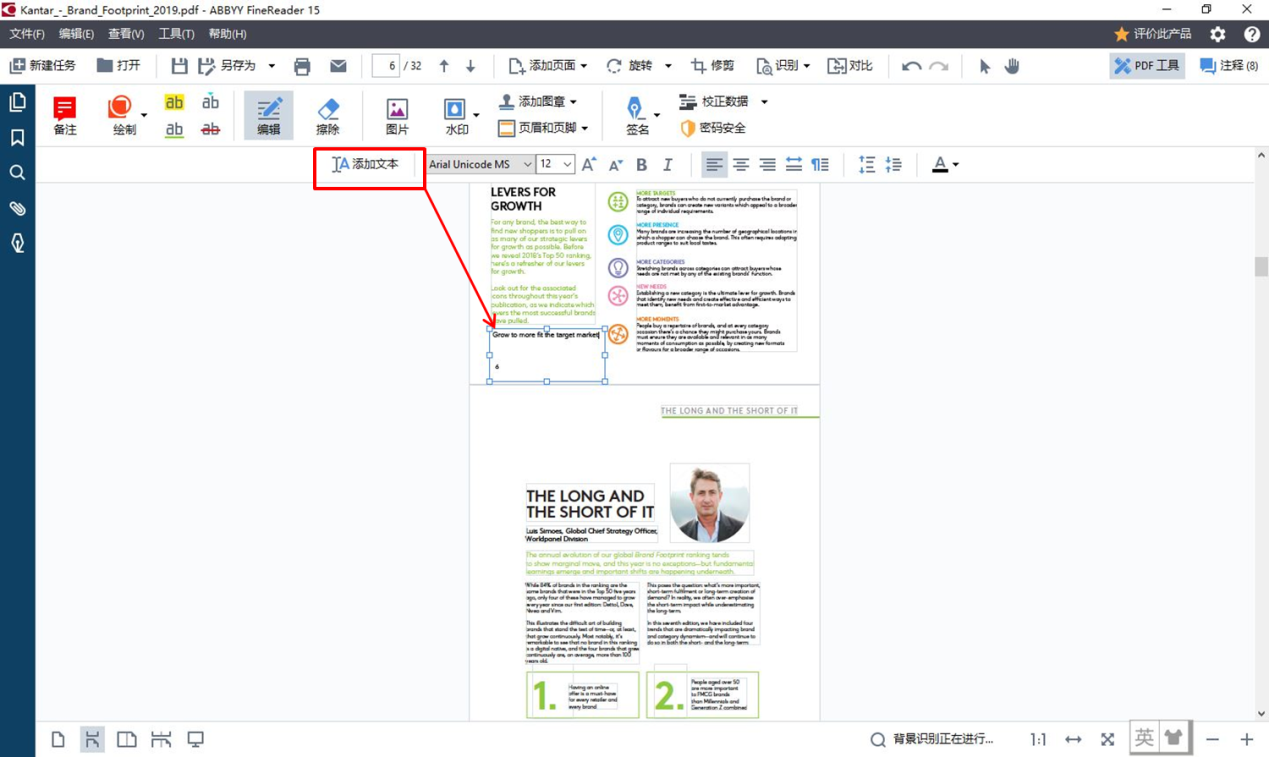1269x757 pixels.
Task: Open the Signature (签名) tool
Action: (x=638, y=115)
